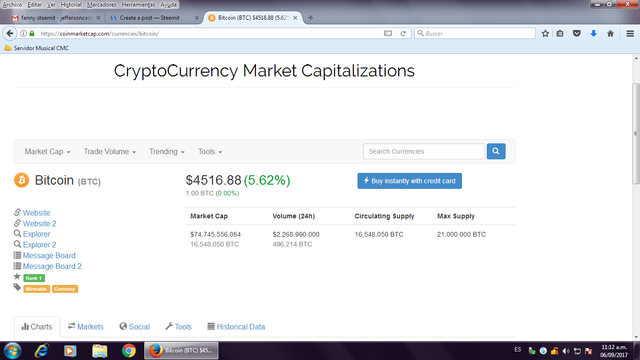Click the network tray icon

pyautogui.click(x=577, y=351)
